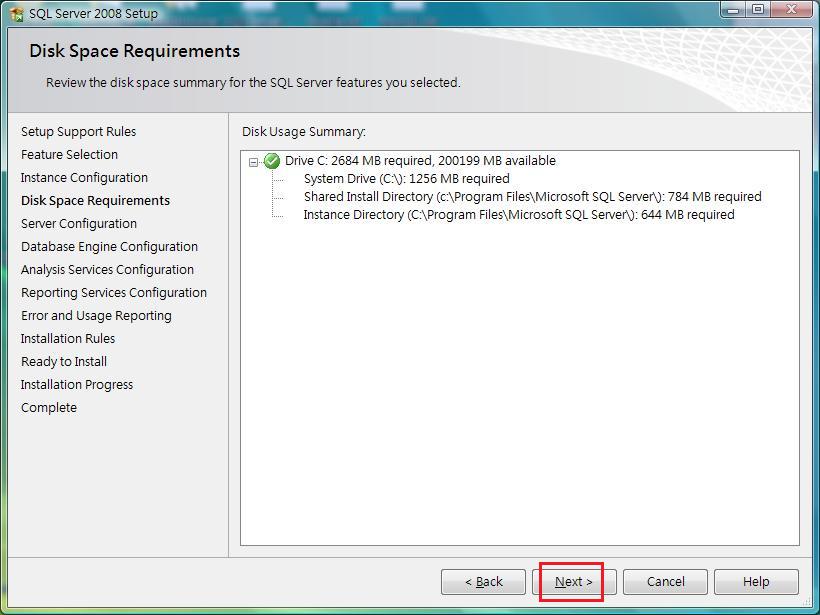Cancel the SQL Server setup
This screenshot has height=615, width=820.
point(665,582)
